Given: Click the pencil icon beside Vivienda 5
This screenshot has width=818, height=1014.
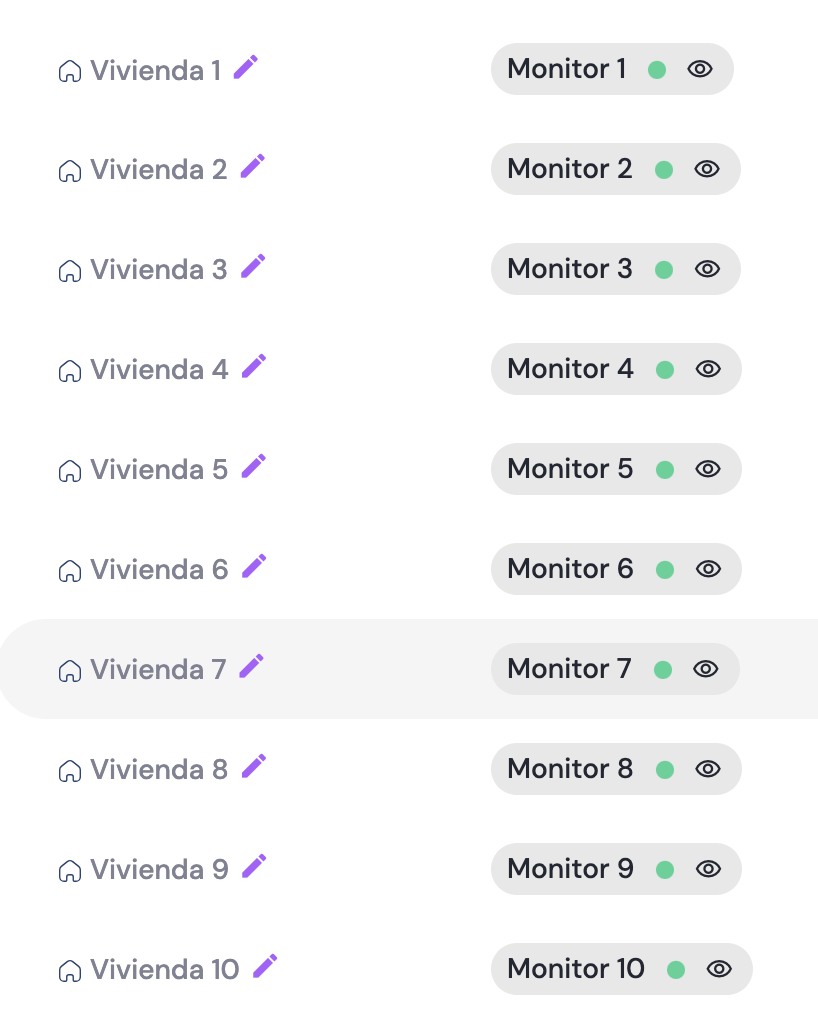Looking at the screenshot, I should point(254,467).
